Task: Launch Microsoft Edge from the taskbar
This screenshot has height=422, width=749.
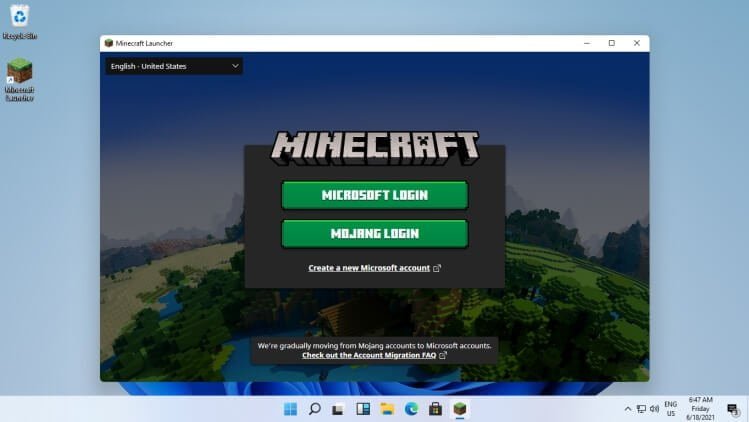Action: click(411, 409)
